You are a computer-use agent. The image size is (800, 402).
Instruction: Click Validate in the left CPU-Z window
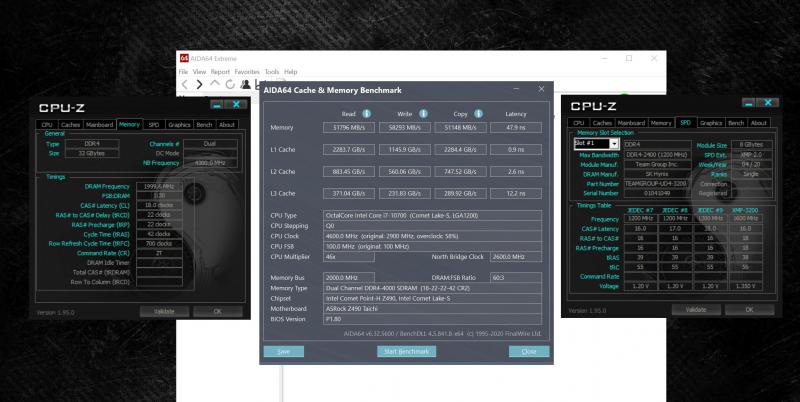[x=164, y=311]
